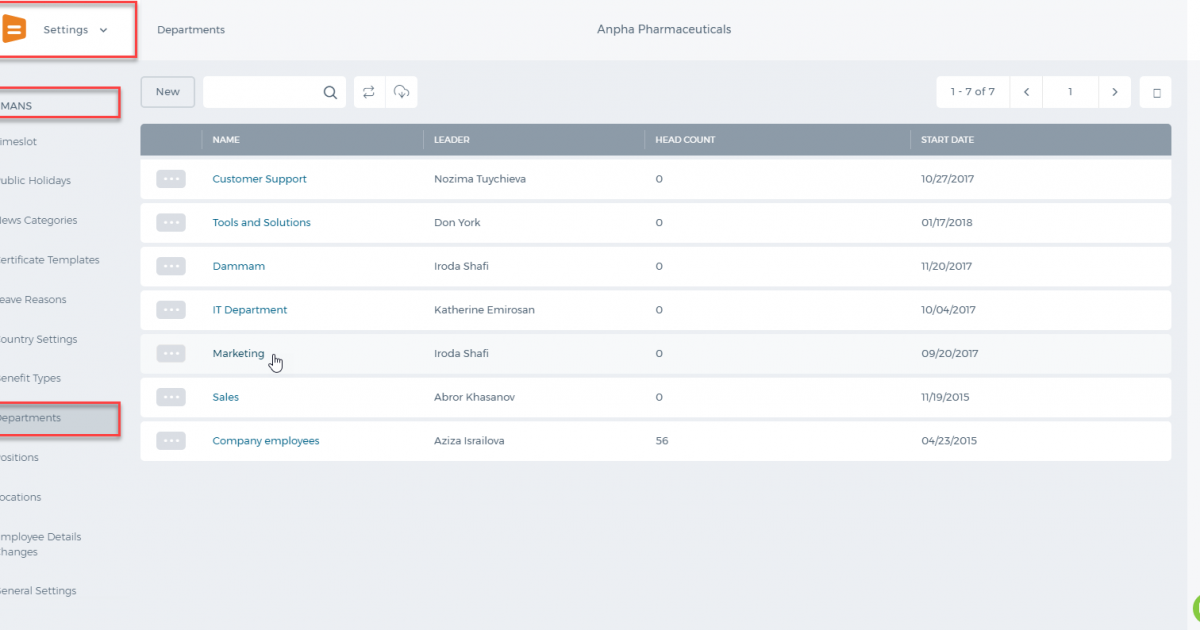The width and height of the screenshot is (1200, 630).
Task: Go to next page arrow
Action: [x=1115, y=92]
